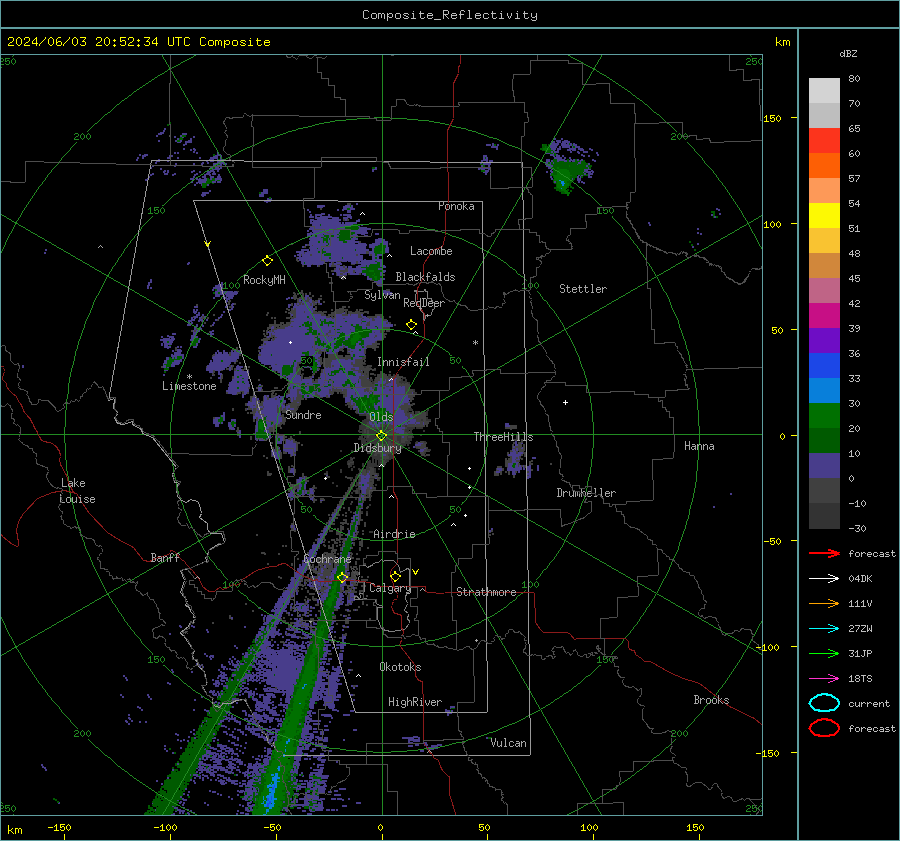Click the RockyMH label
Screen dimensions: 900x841
(264, 280)
